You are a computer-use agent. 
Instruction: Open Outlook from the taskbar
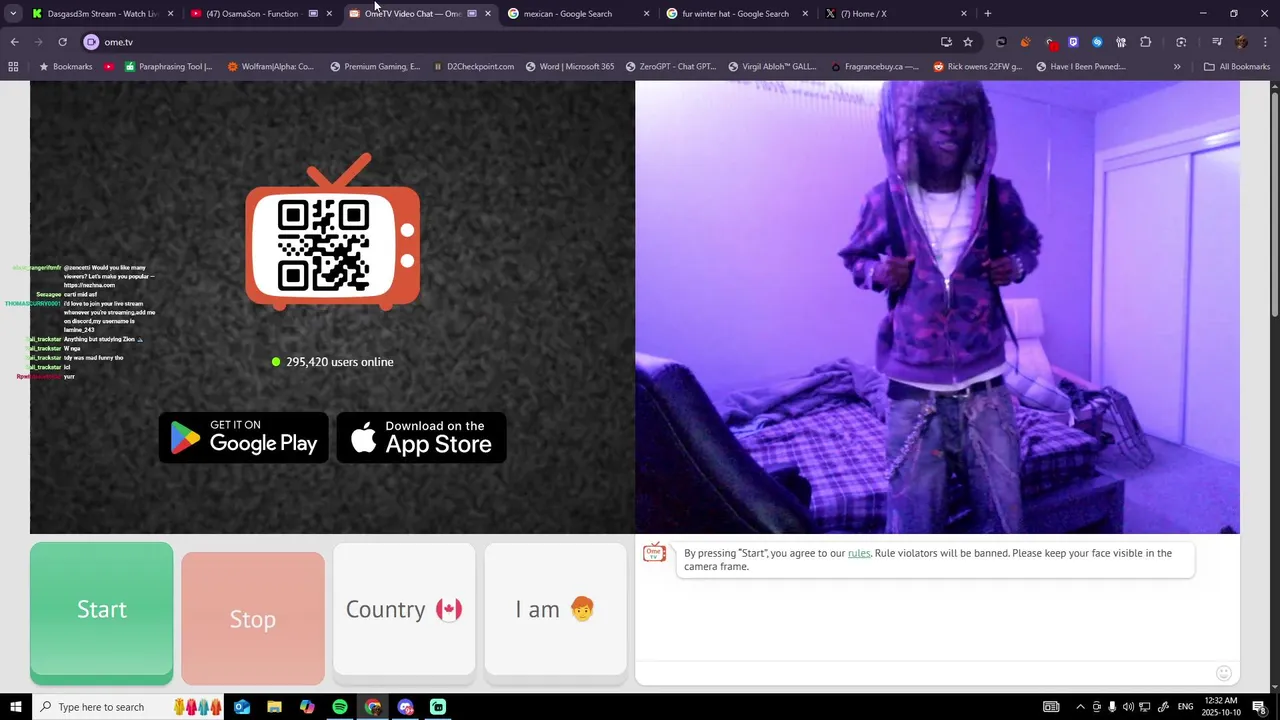click(242, 707)
